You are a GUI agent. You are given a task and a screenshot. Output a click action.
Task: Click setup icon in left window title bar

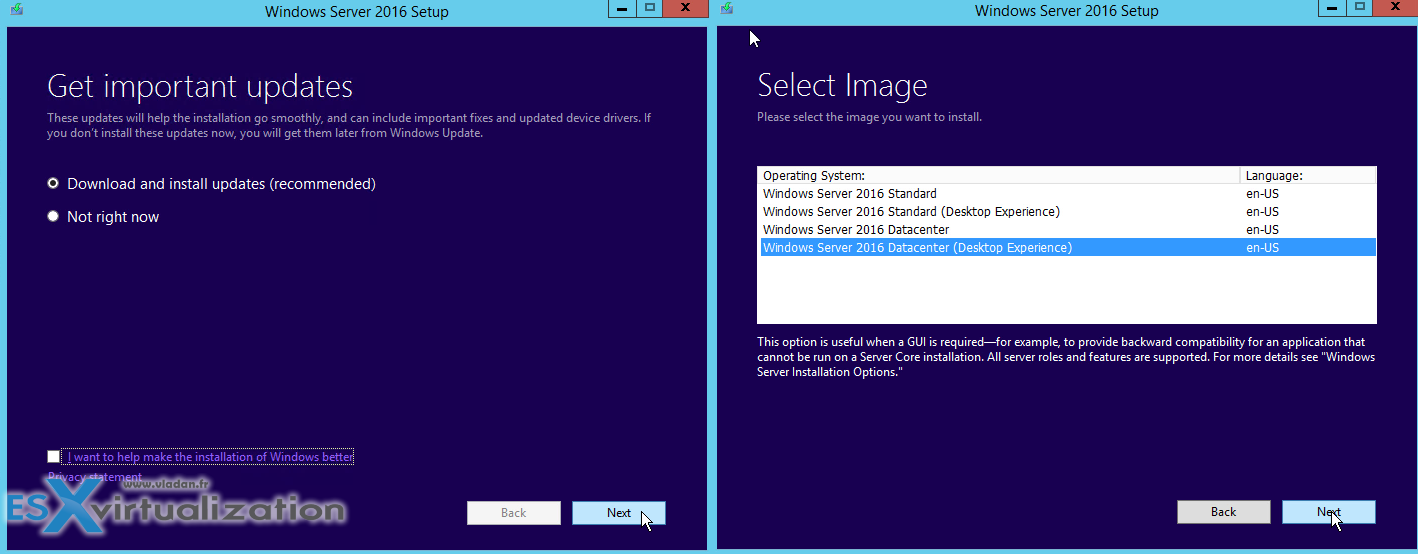click(15, 9)
